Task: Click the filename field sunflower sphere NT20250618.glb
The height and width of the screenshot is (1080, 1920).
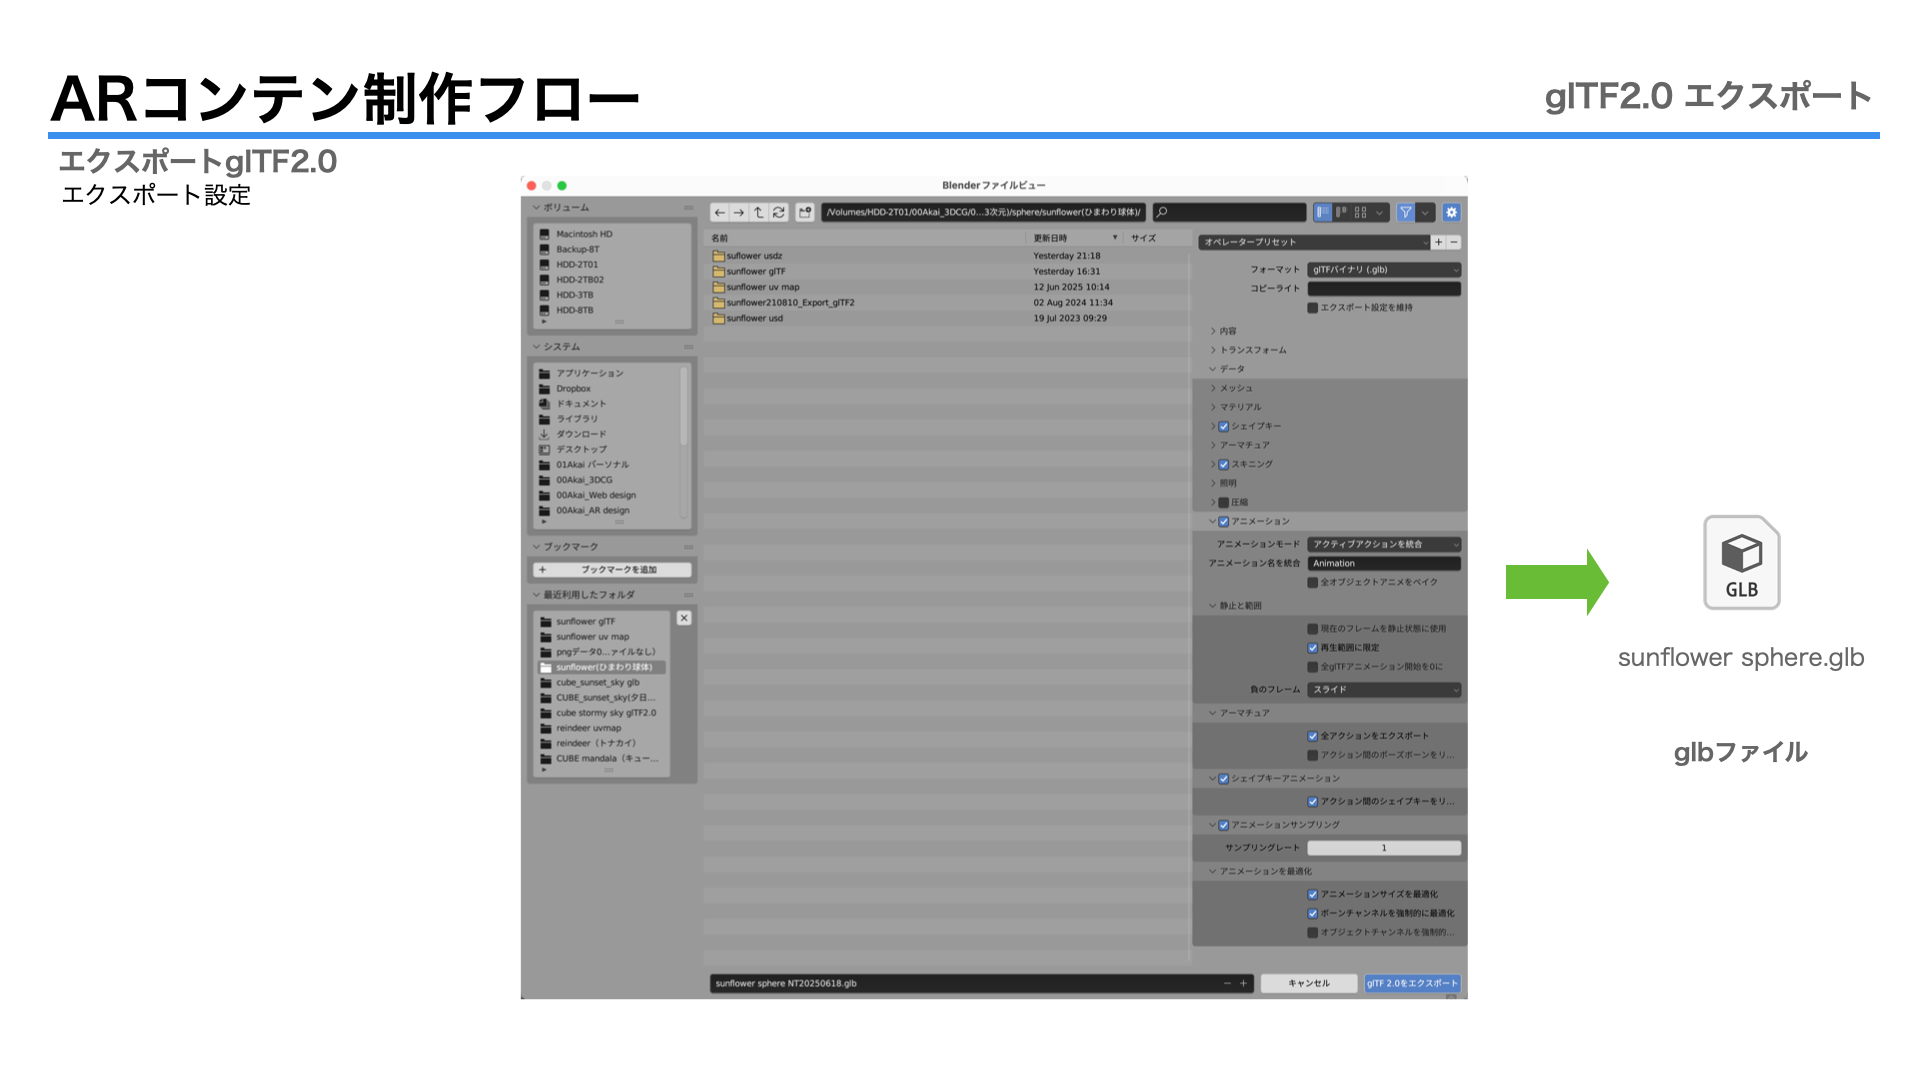Action: point(965,984)
